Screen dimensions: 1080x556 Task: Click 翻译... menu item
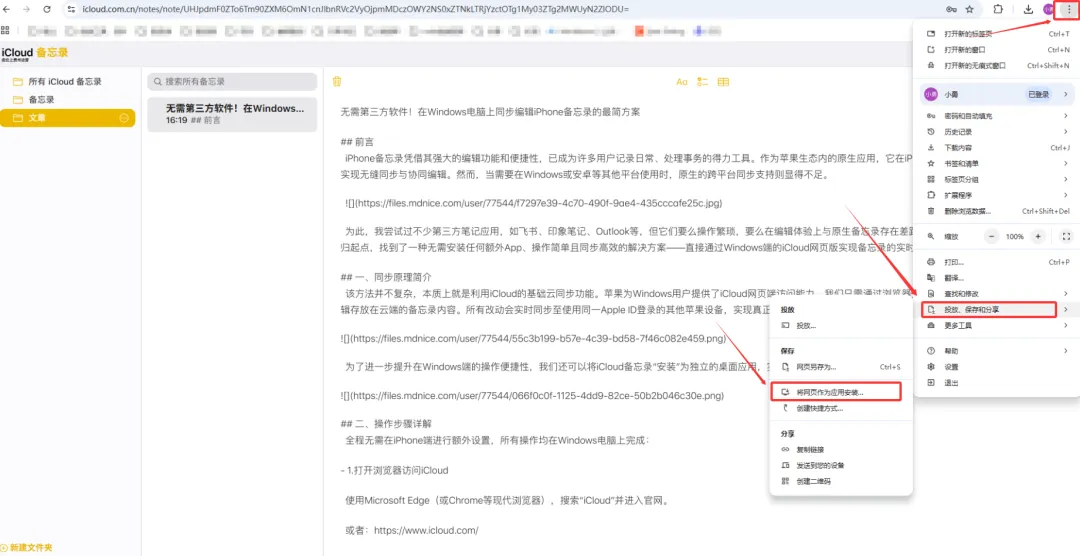pos(997,278)
